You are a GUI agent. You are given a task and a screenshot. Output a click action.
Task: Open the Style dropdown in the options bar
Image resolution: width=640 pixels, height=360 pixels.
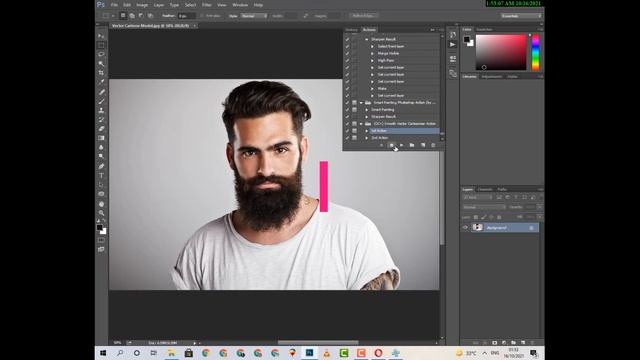point(254,16)
